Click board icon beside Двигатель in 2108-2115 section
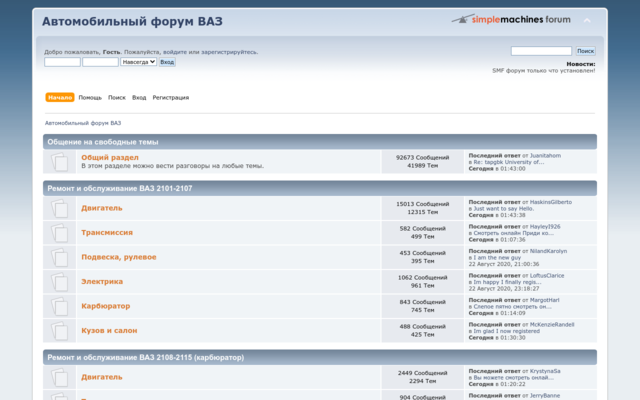The width and height of the screenshot is (640, 400). click(60, 378)
